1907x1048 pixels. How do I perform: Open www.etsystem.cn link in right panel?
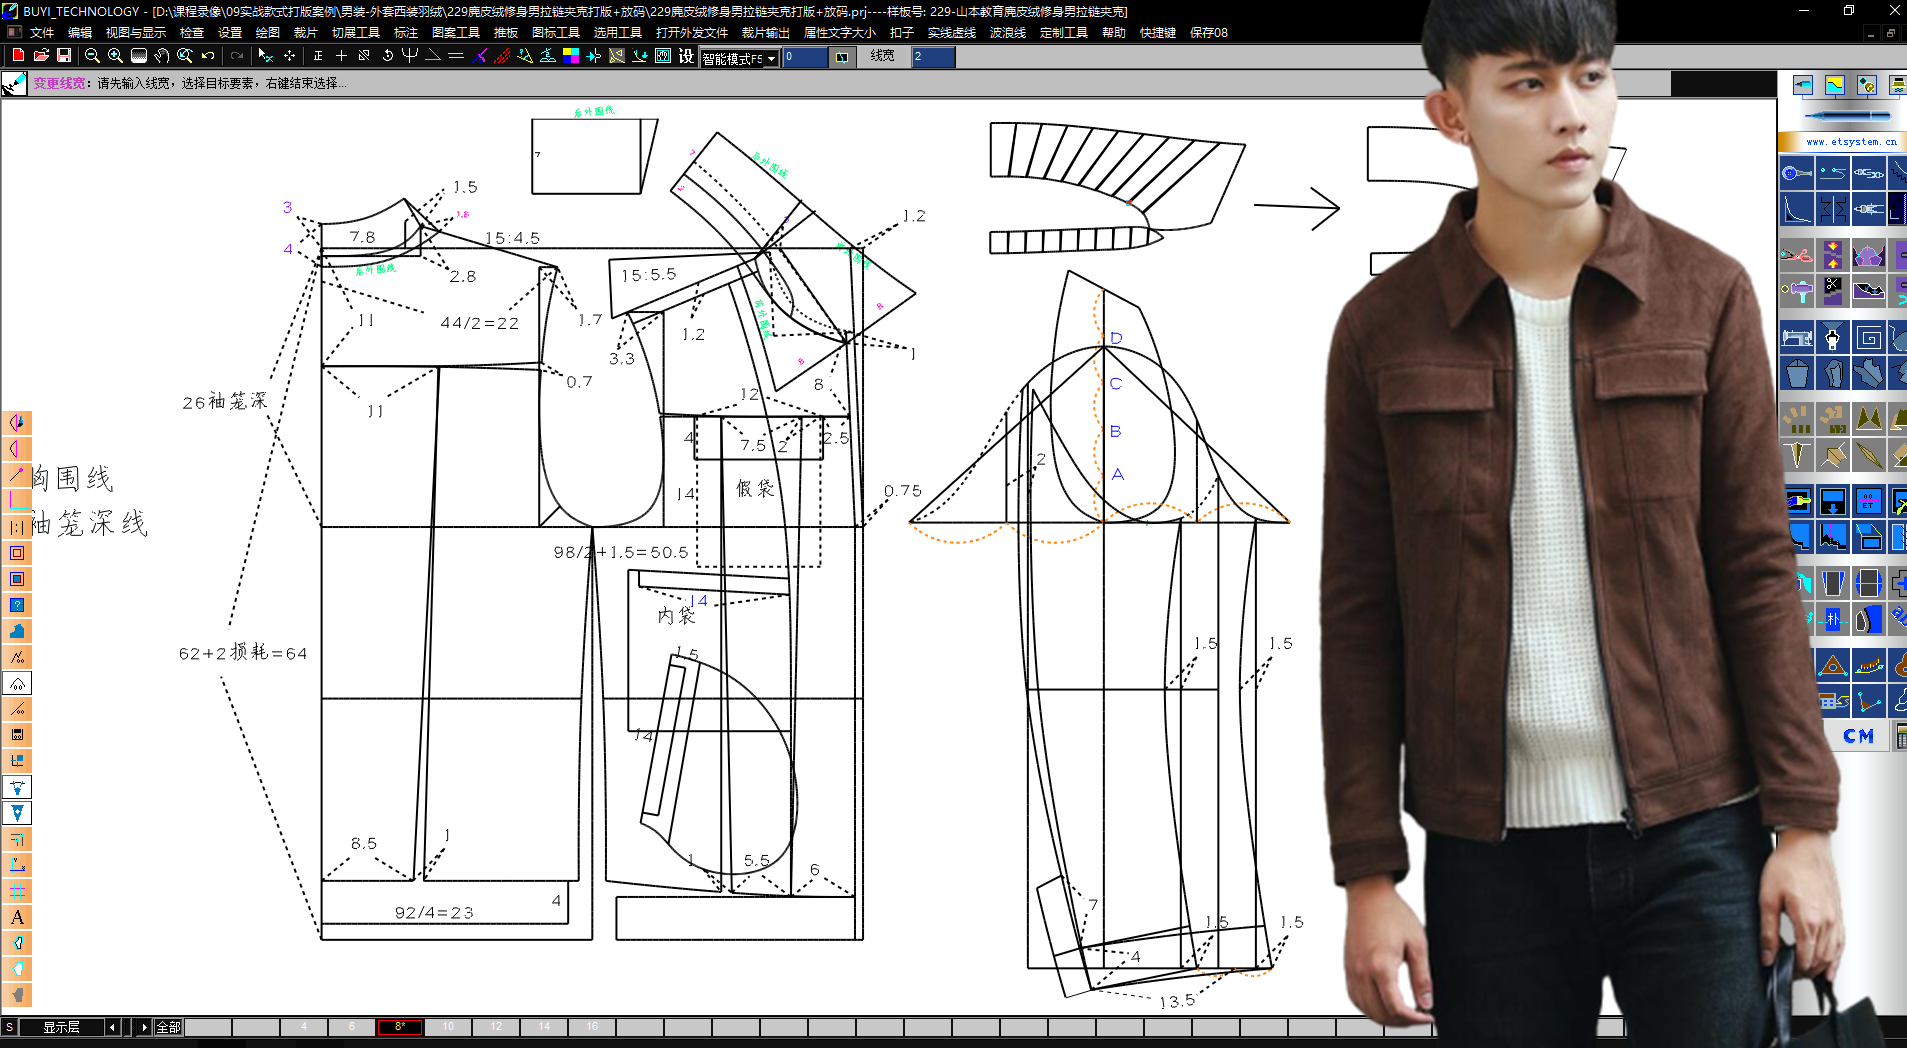(x=1851, y=142)
